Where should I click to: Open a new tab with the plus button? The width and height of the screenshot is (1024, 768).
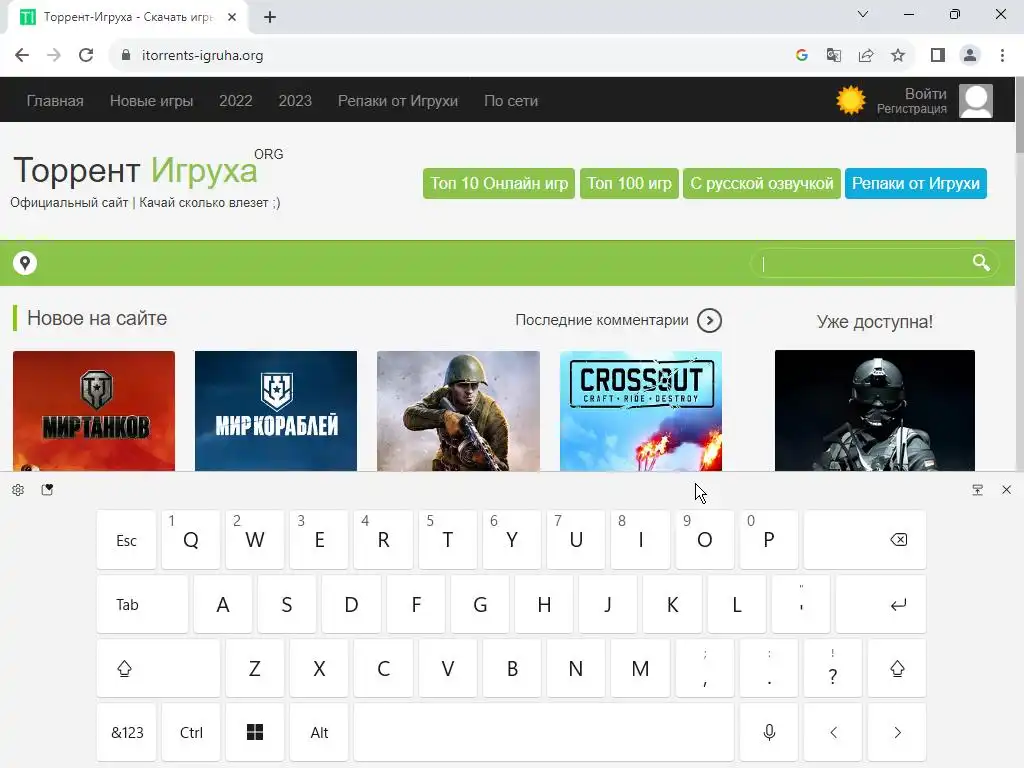tap(270, 17)
